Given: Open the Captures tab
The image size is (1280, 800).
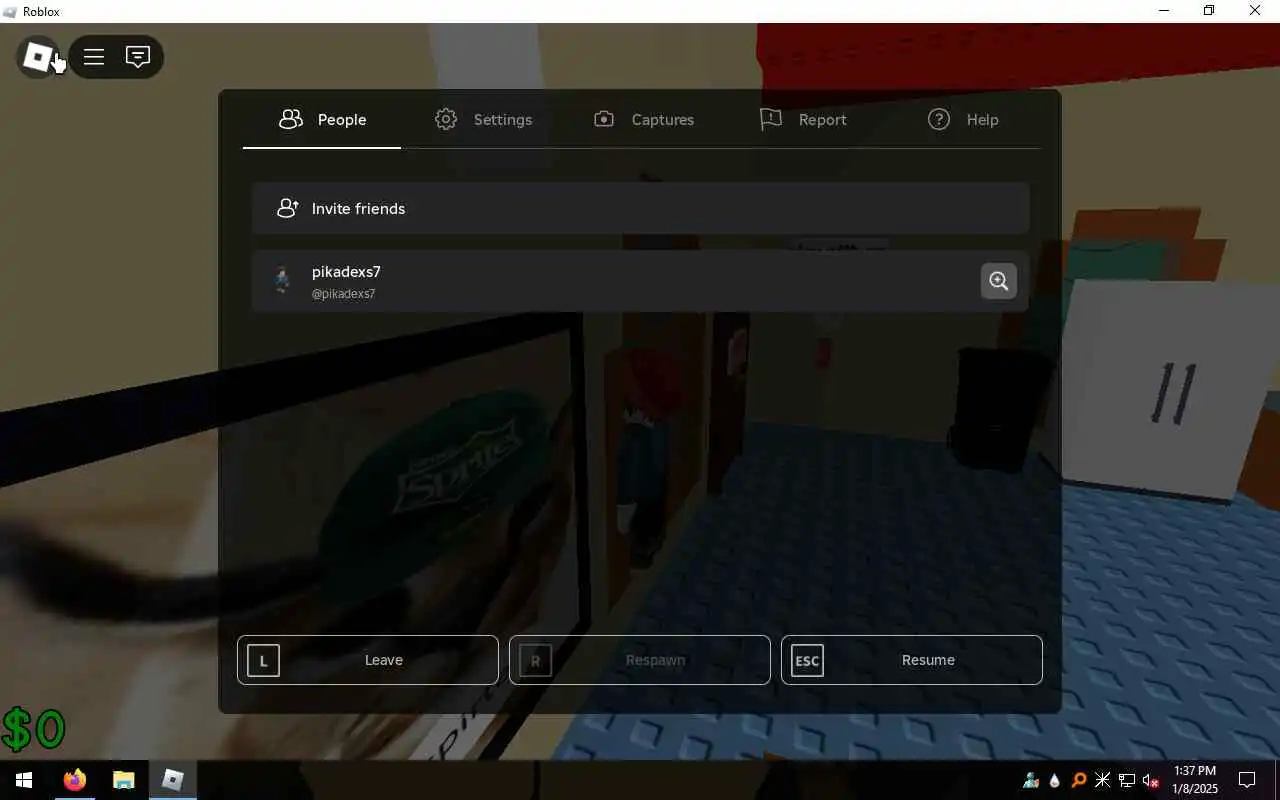Looking at the screenshot, I should 643,120.
